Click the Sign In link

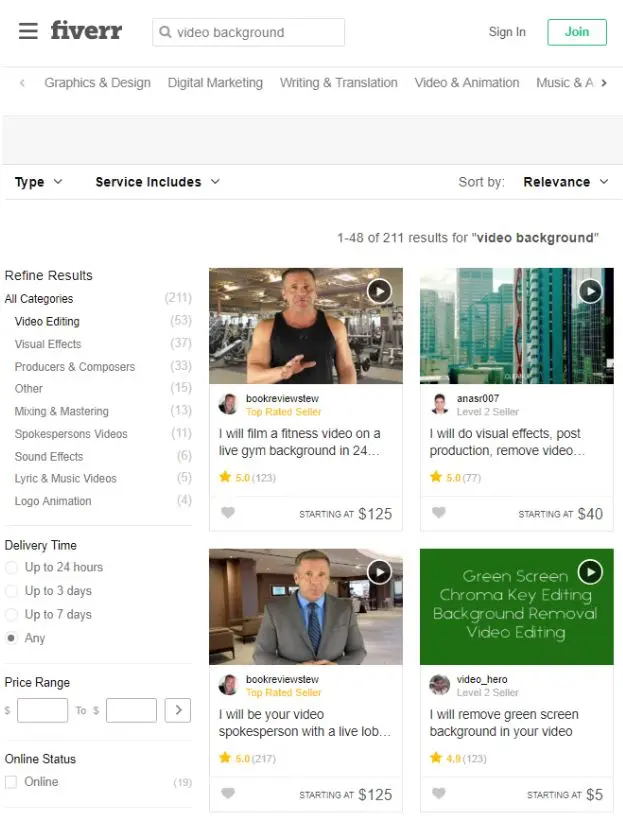pos(506,32)
